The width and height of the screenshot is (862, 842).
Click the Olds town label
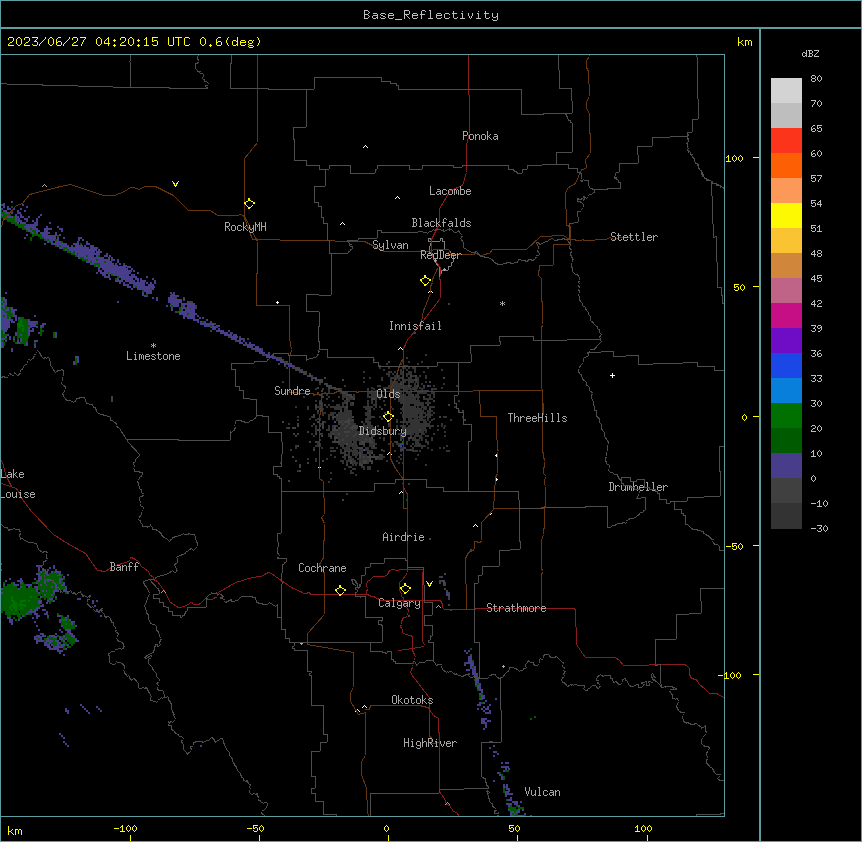(x=388, y=394)
